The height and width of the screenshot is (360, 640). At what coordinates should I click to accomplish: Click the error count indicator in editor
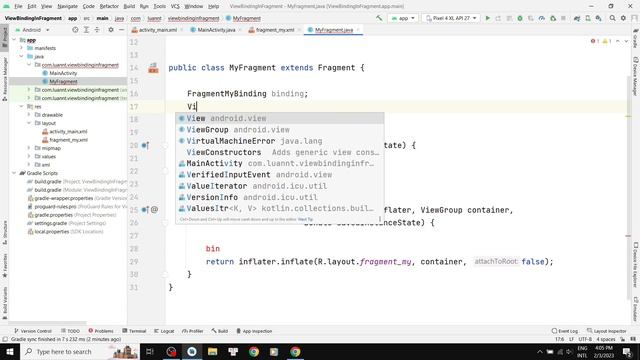[595, 41]
